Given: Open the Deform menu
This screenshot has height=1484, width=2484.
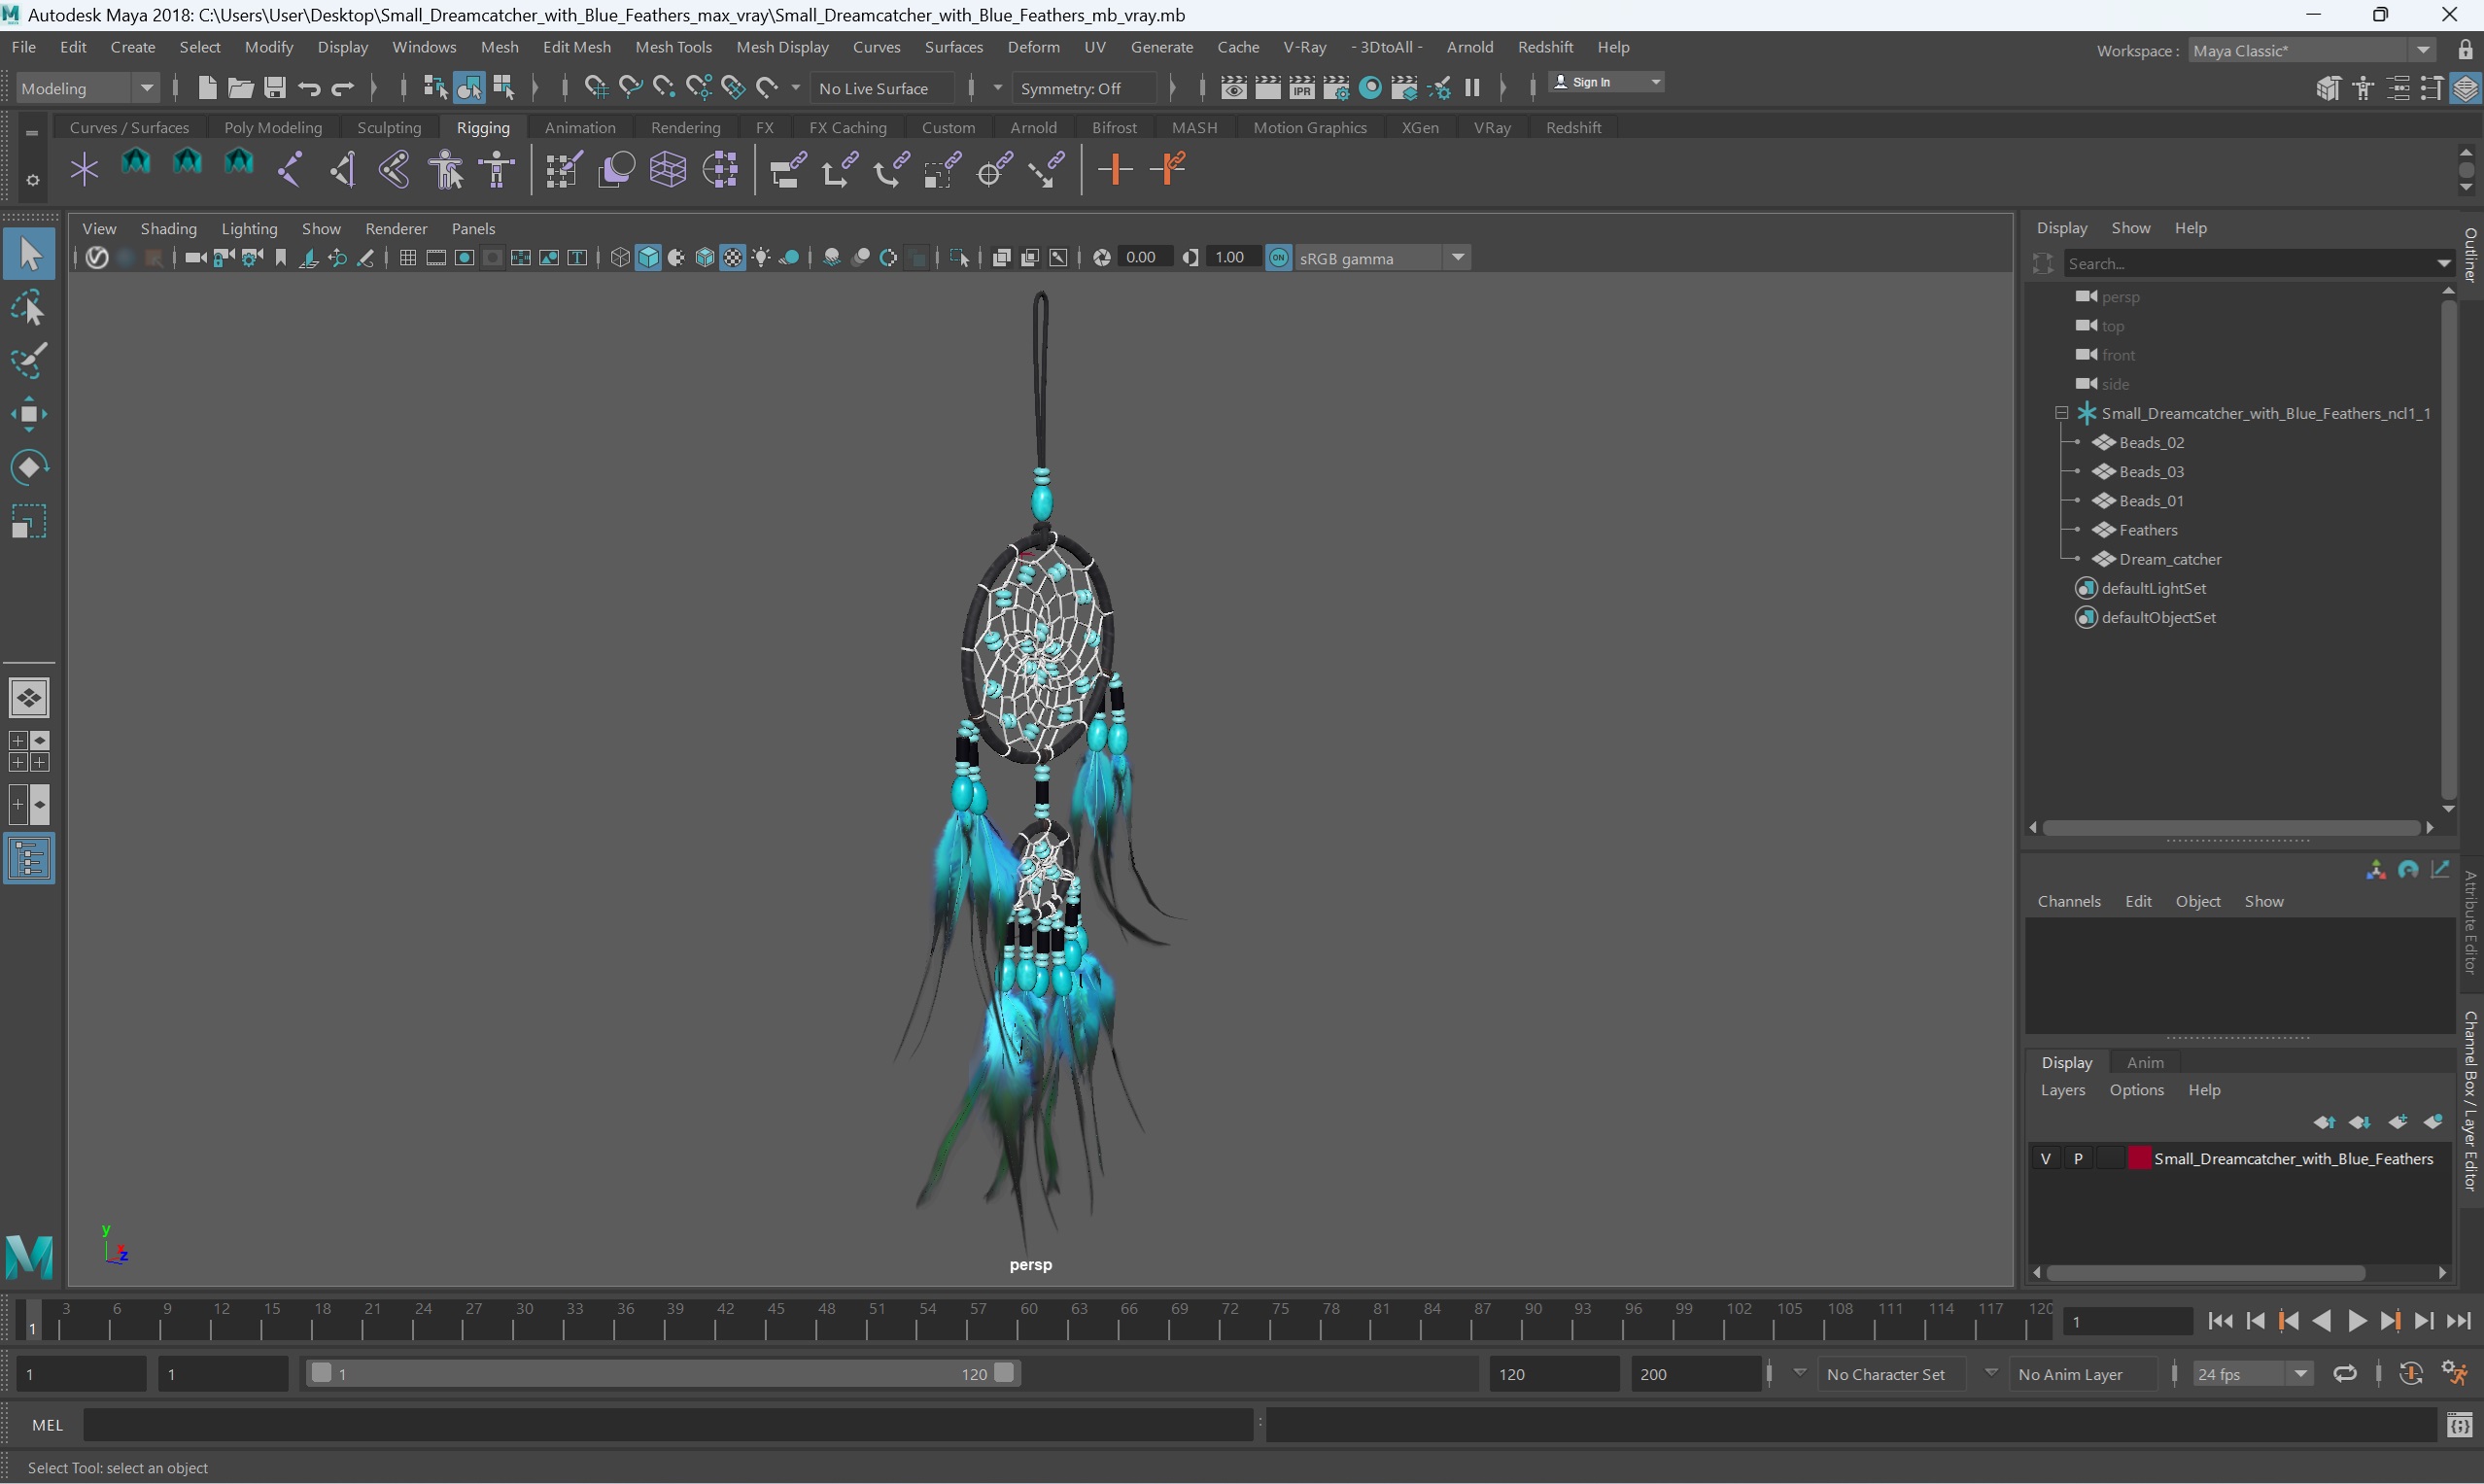Looking at the screenshot, I should [x=1033, y=47].
